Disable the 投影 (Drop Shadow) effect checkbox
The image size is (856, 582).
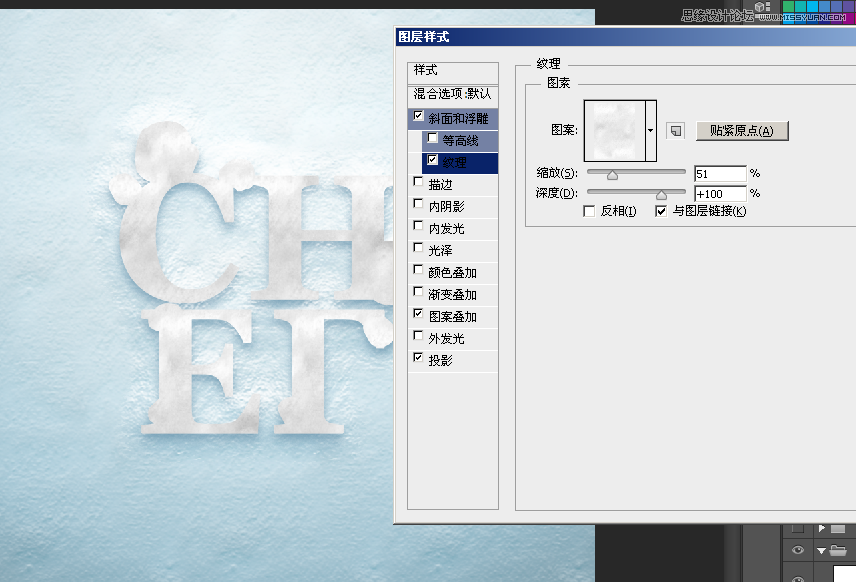418,359
